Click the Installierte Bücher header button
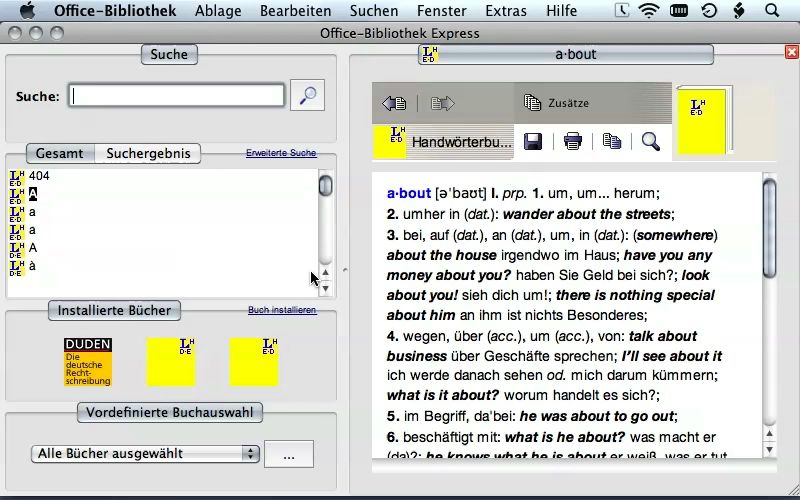800x500 pixels. point(114,310)
